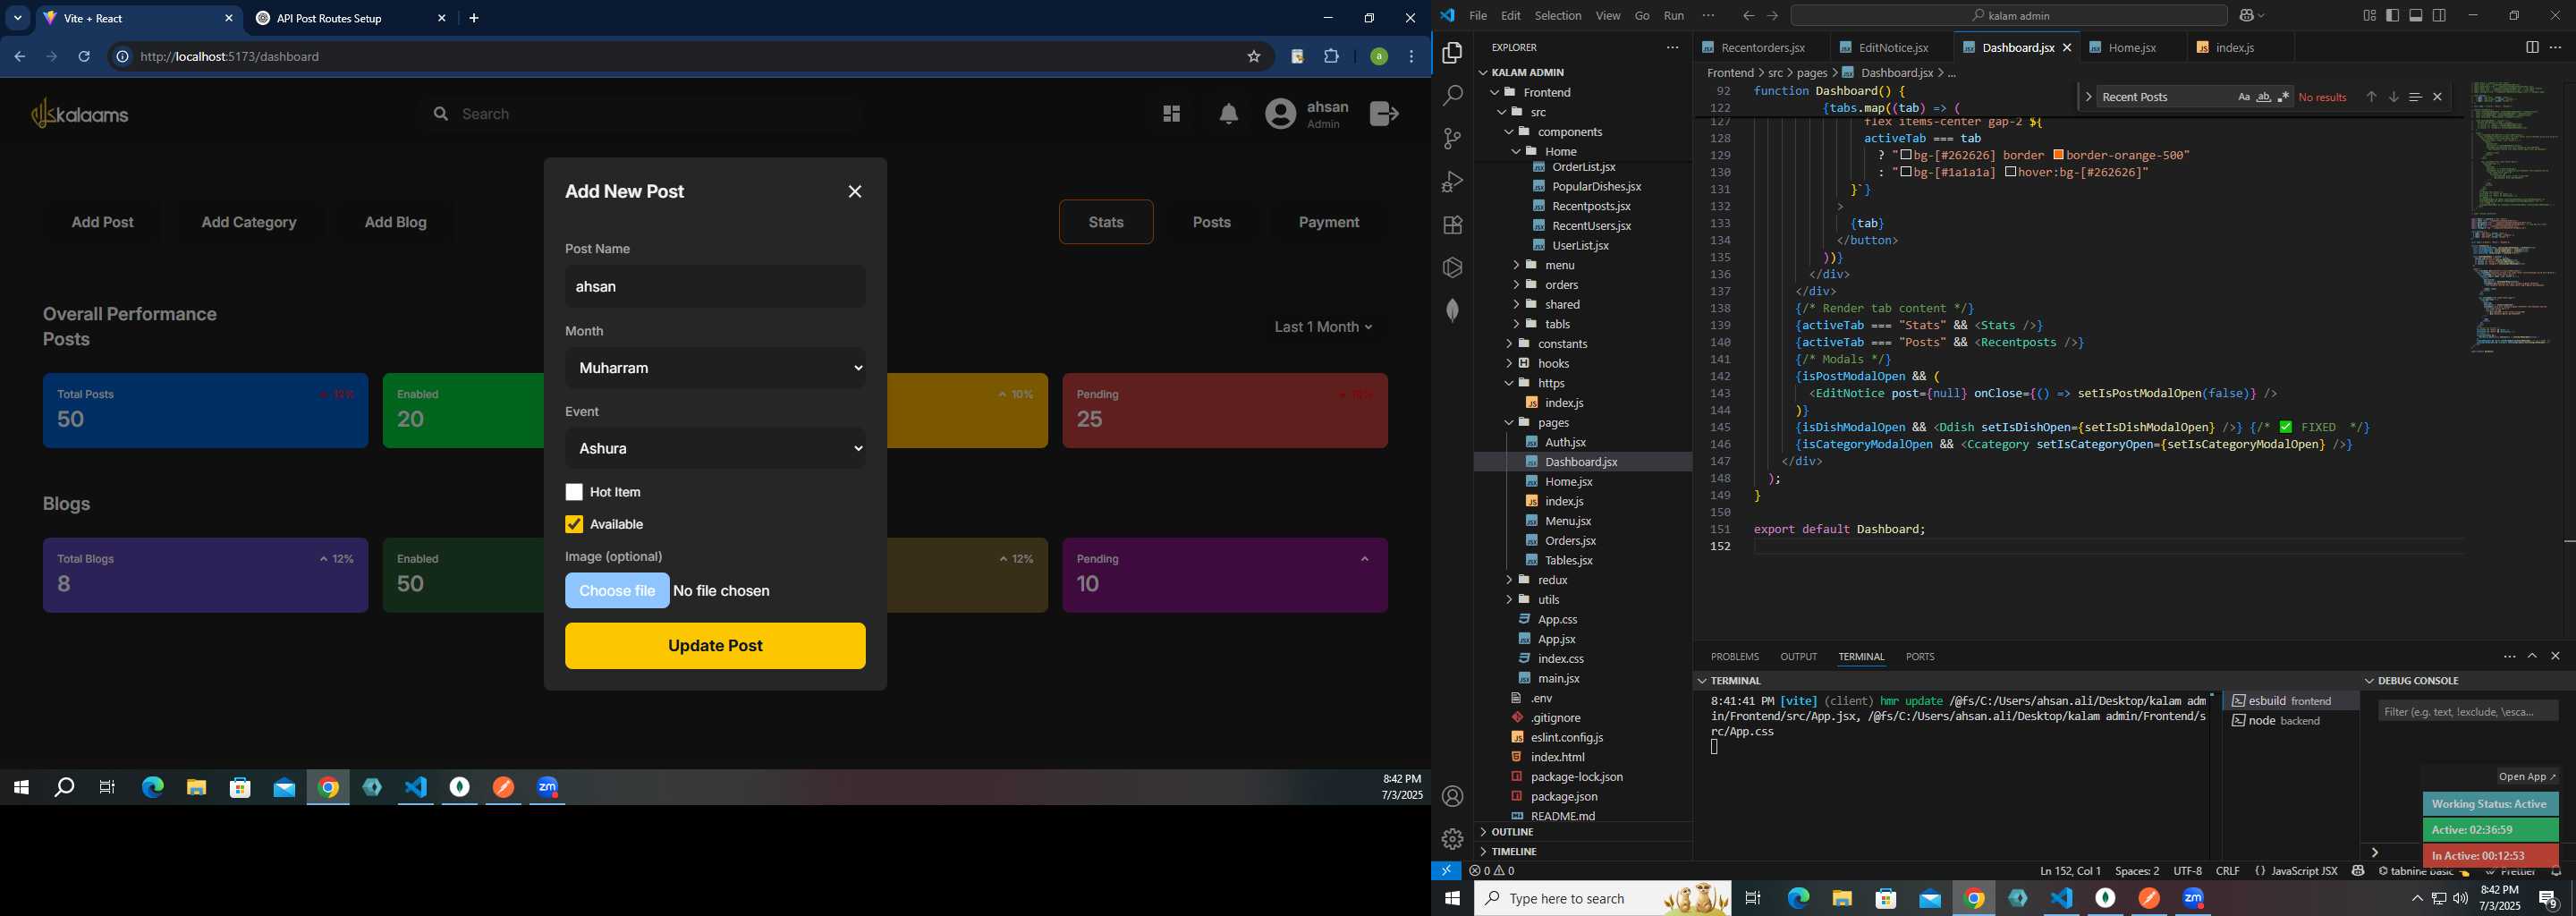Close the find widget in editor

point(2438,97)
